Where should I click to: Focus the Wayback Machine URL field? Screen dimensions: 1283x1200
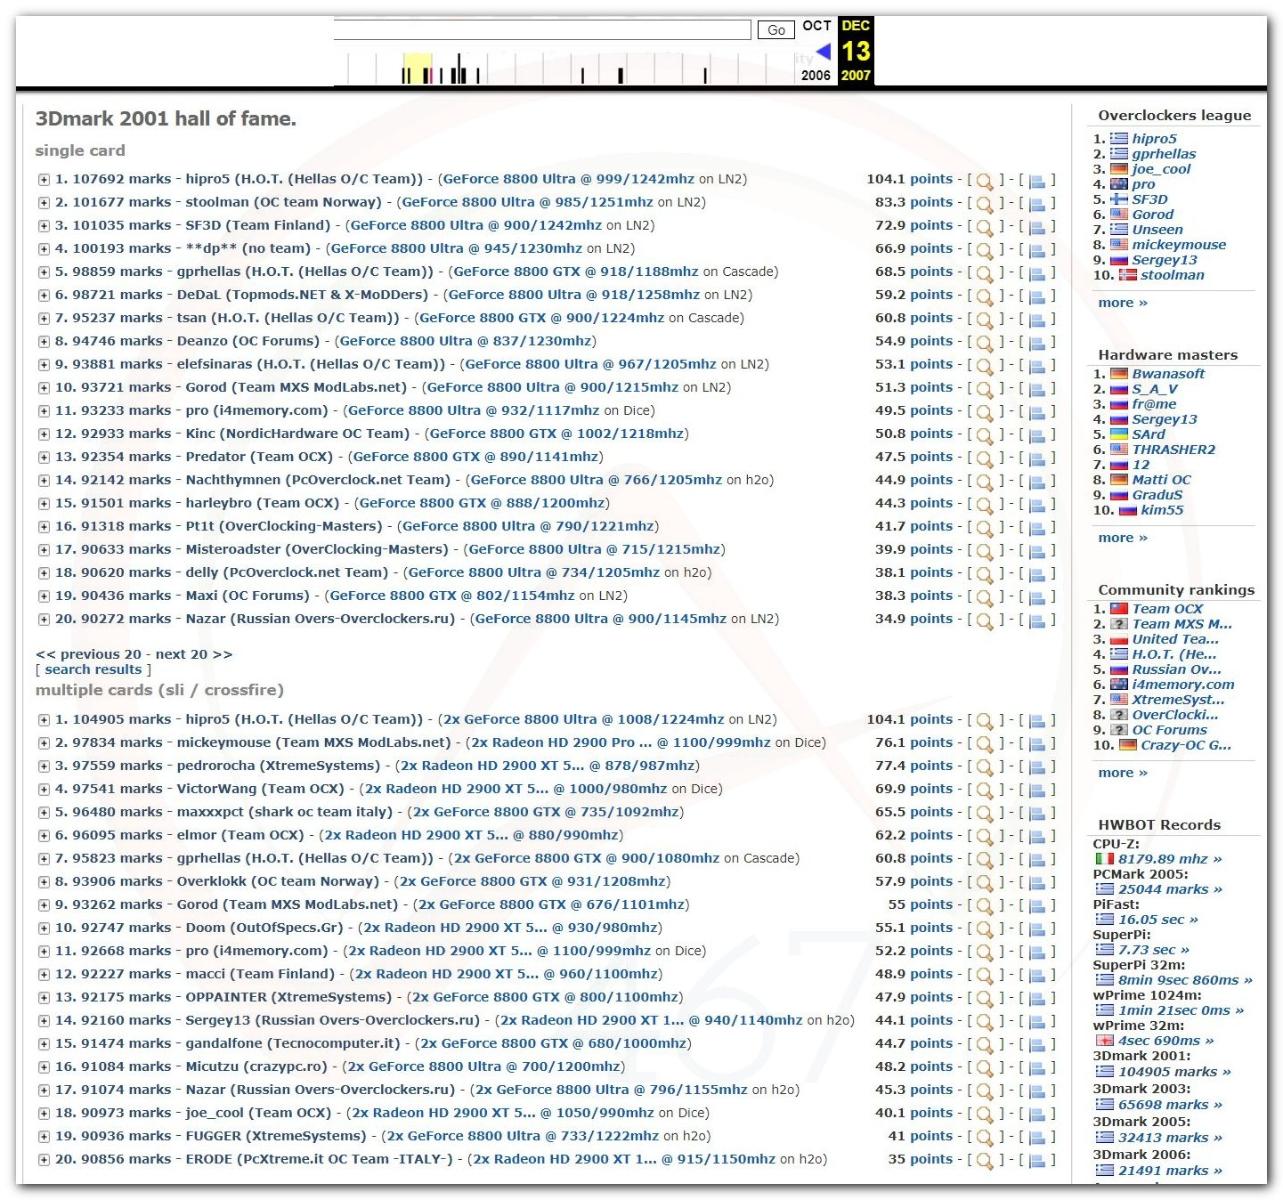(542, 30)
